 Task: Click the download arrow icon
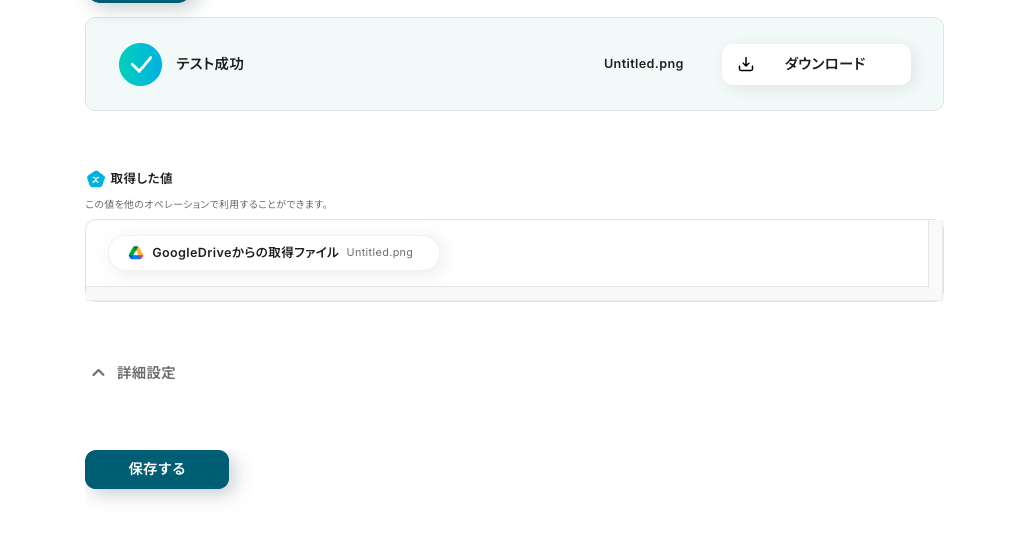click(746, 64)
